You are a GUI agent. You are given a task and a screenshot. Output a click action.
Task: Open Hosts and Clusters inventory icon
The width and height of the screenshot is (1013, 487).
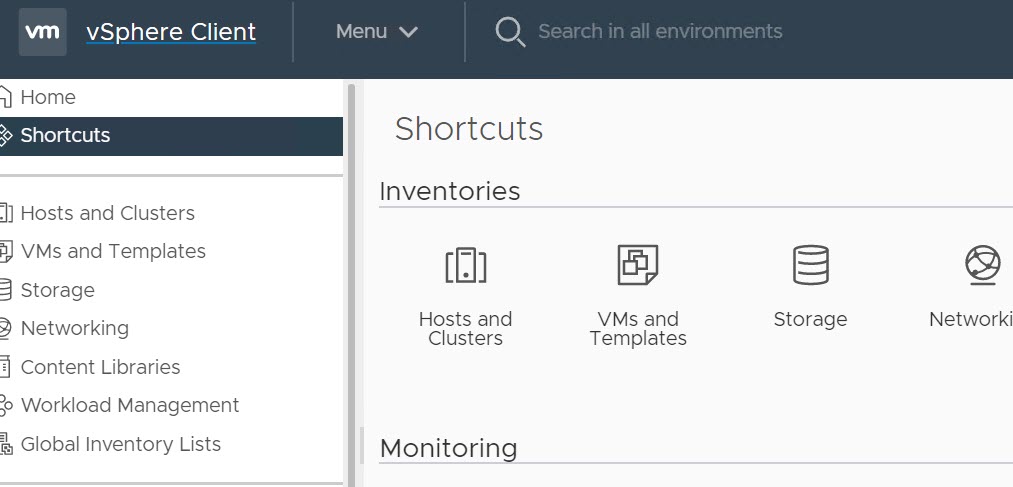(465, 266)
